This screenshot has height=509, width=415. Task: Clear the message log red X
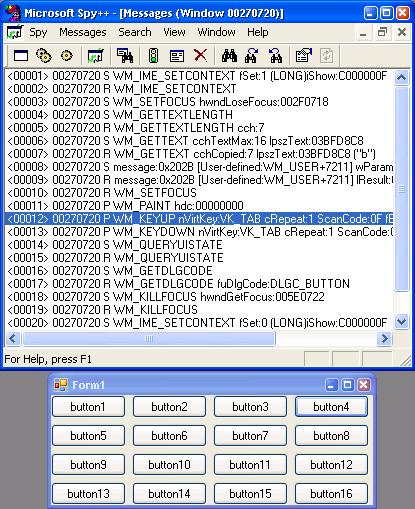200,55
